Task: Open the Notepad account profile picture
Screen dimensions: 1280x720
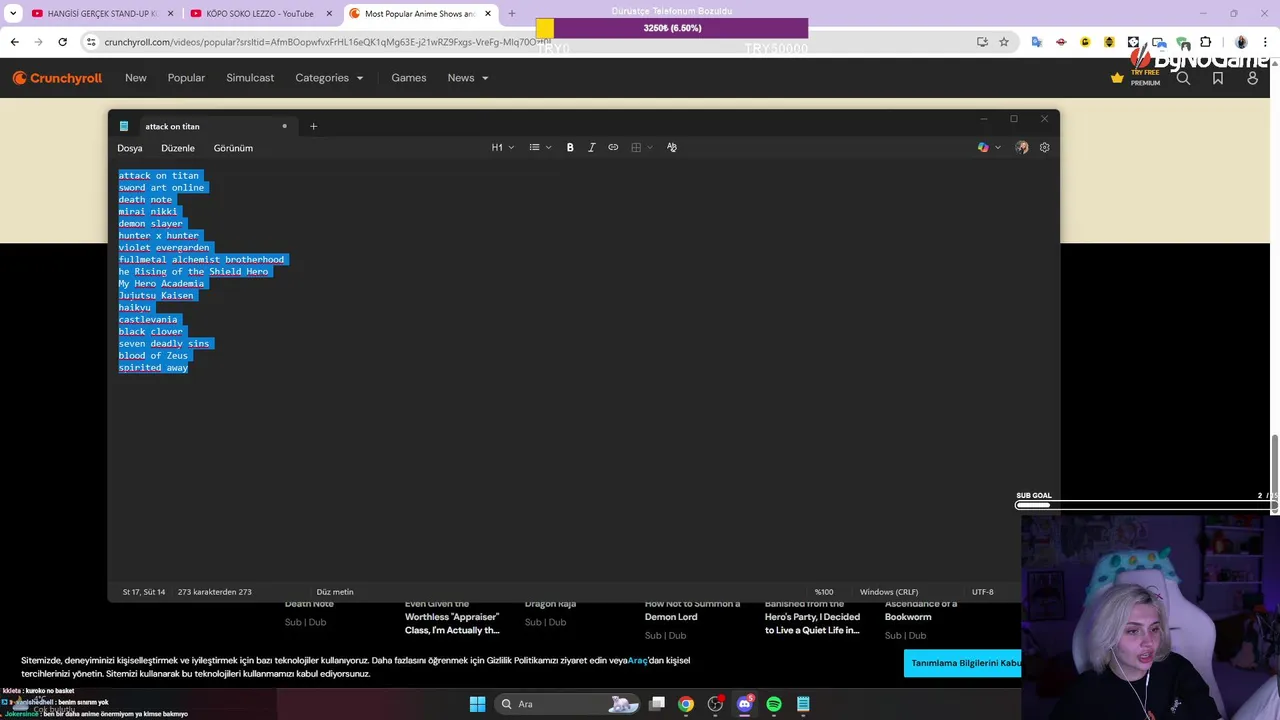Action: [x=1021, y=147]
